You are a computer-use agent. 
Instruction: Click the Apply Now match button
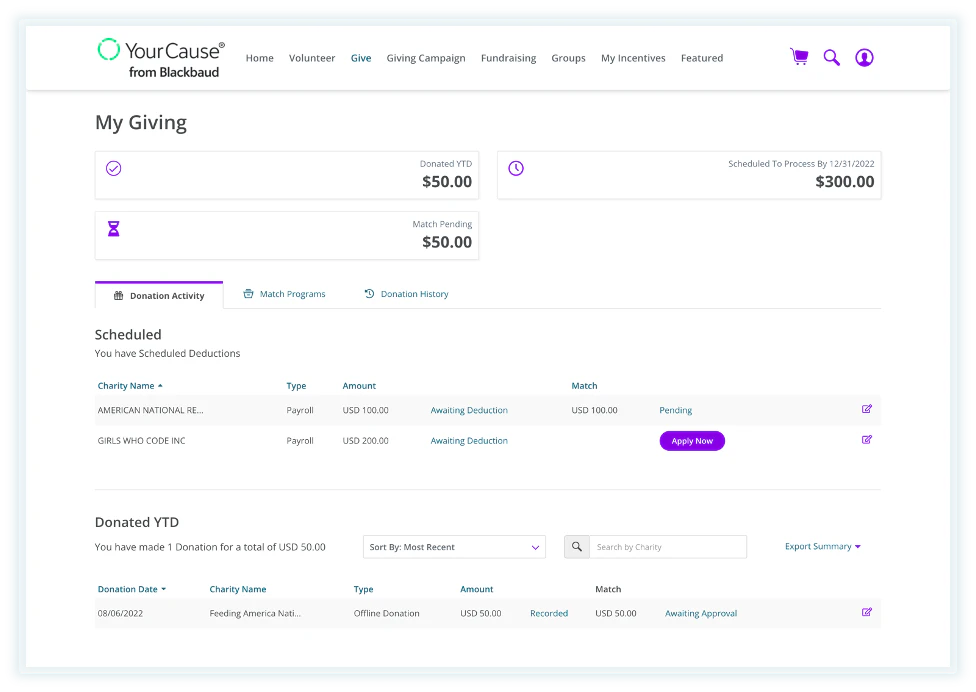[691, 440]
